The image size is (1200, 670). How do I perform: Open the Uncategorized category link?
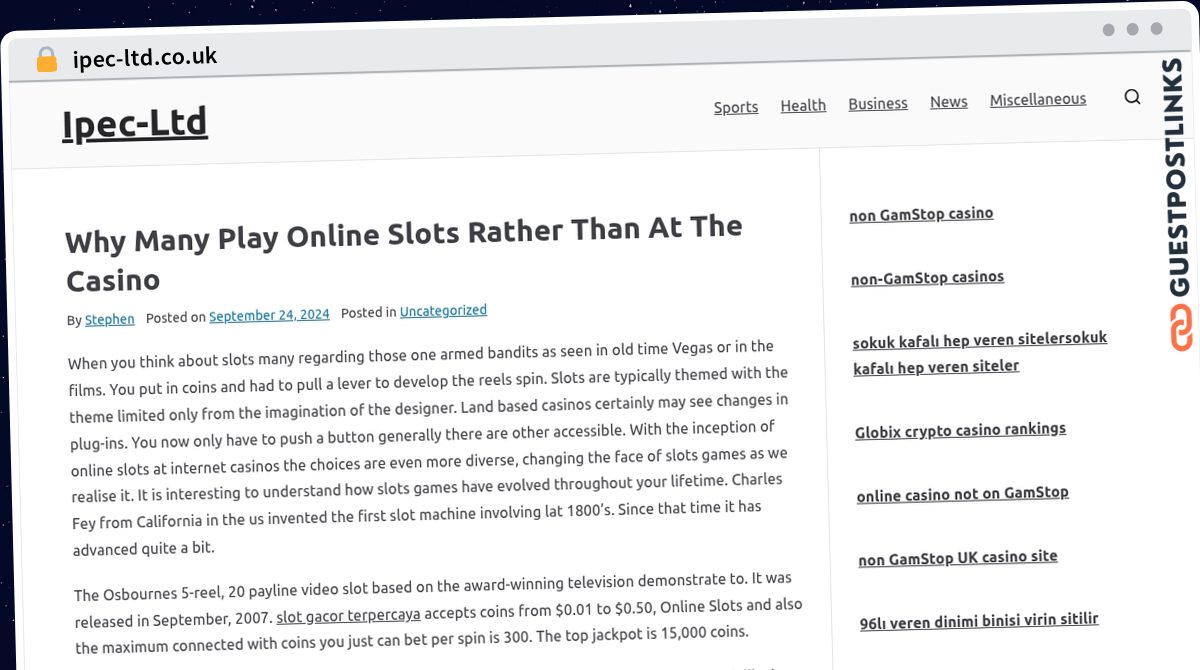(443, 311)
